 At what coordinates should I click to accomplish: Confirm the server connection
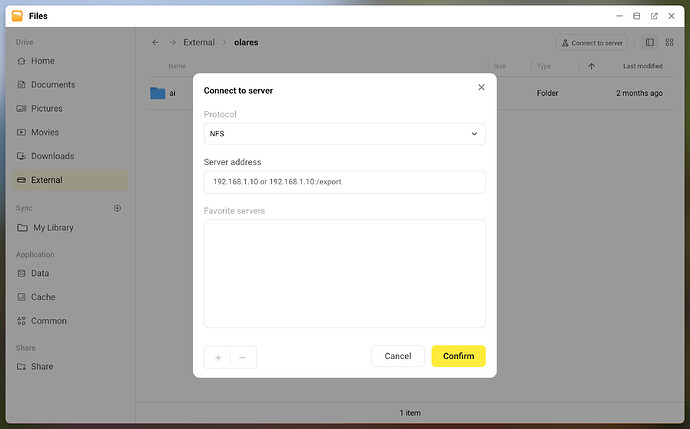458,356
